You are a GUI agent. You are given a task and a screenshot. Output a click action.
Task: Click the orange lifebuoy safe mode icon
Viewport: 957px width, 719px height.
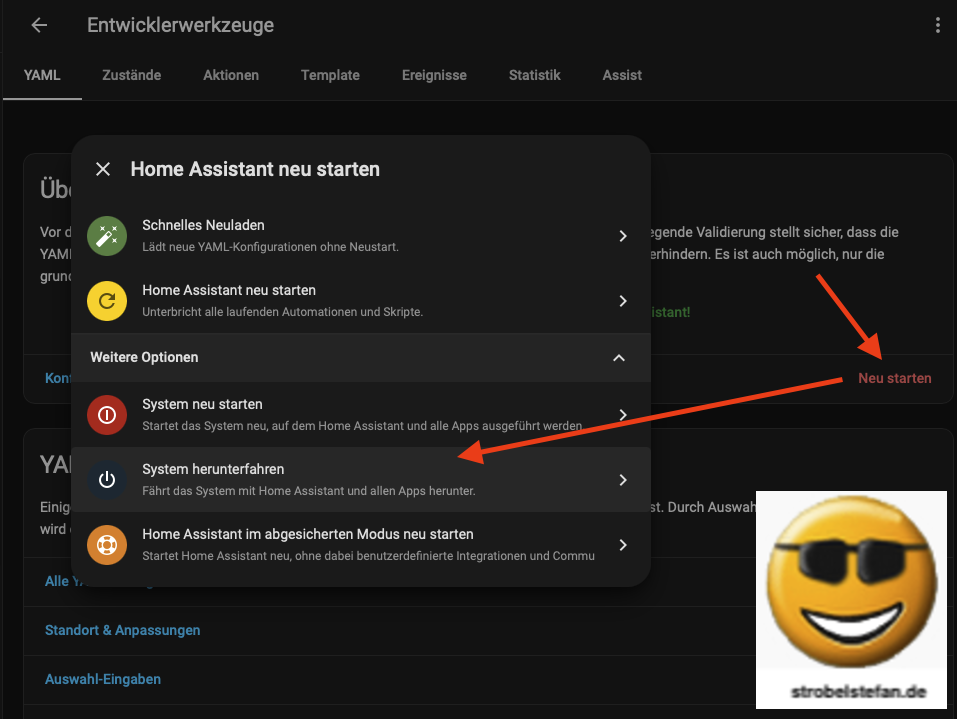click(x=107, y=545)
